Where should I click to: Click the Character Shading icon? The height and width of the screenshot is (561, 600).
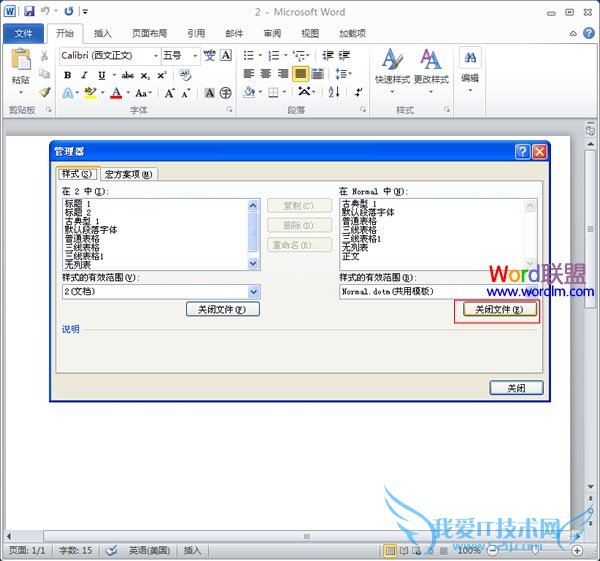coord(209,93)
